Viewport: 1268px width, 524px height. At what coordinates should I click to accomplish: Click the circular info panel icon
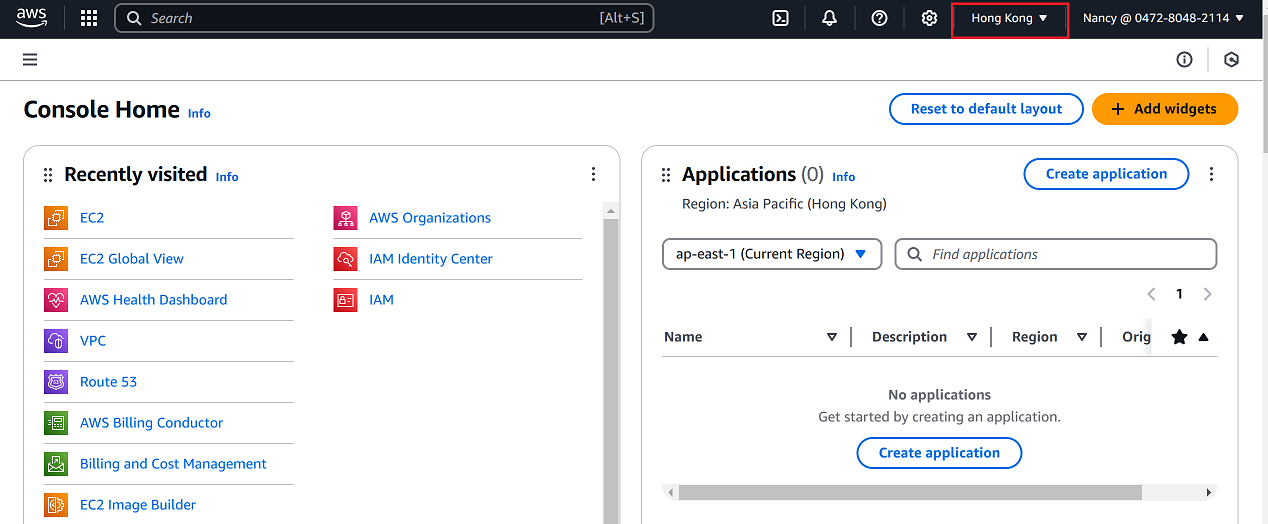point(1184,60)
